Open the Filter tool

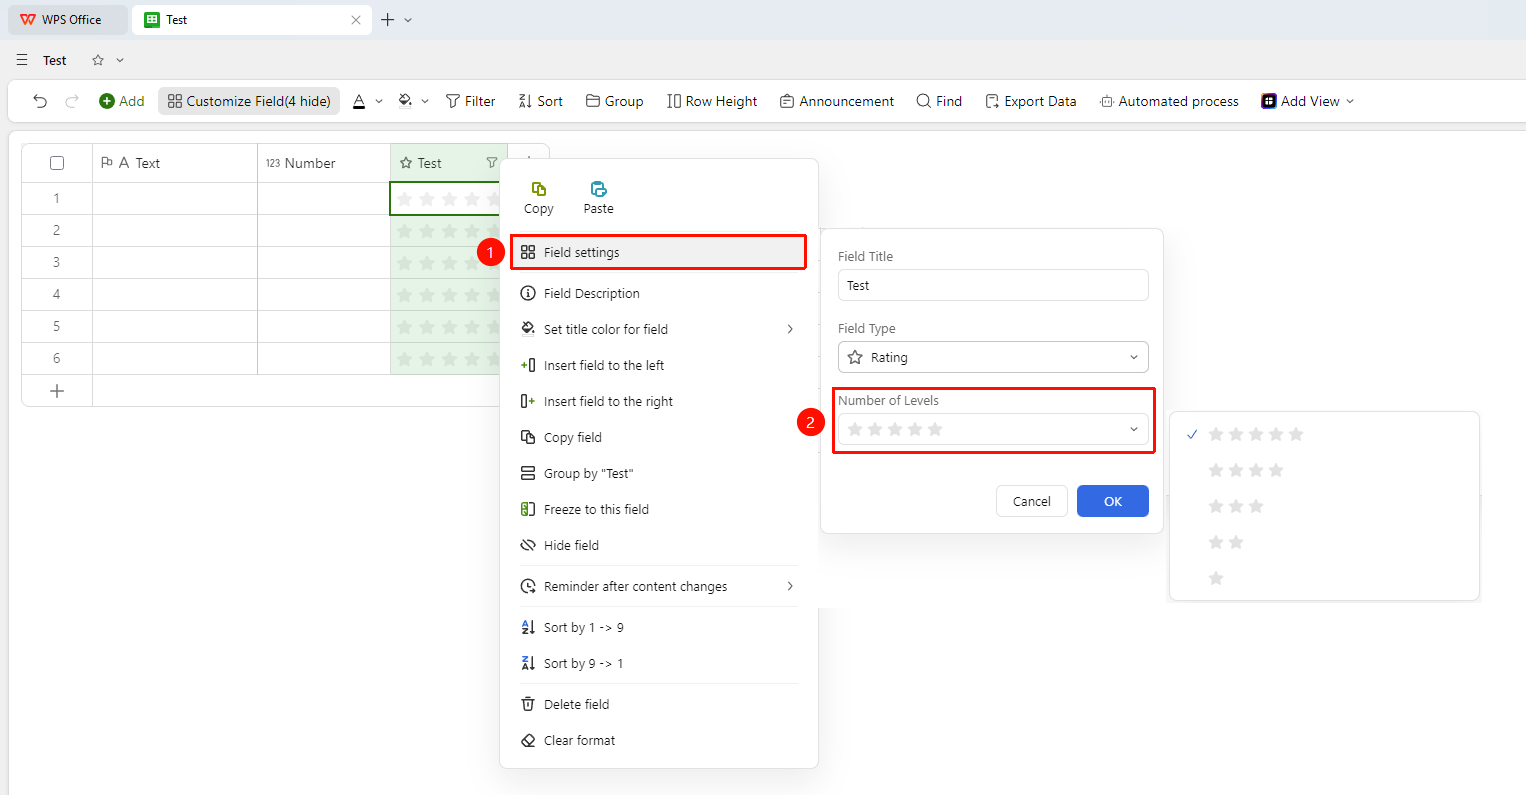470,101
